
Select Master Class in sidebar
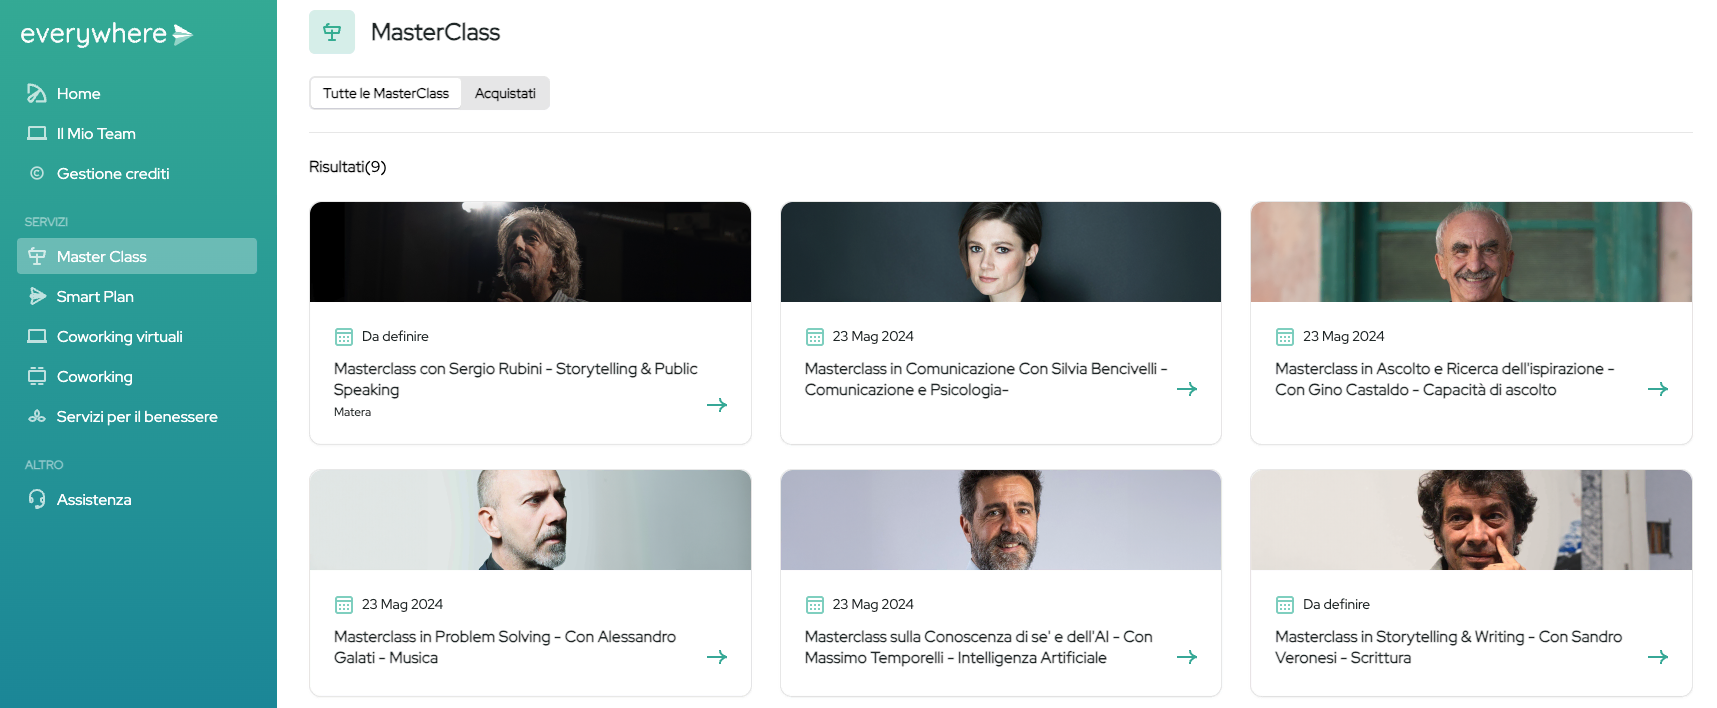[137, 256]
